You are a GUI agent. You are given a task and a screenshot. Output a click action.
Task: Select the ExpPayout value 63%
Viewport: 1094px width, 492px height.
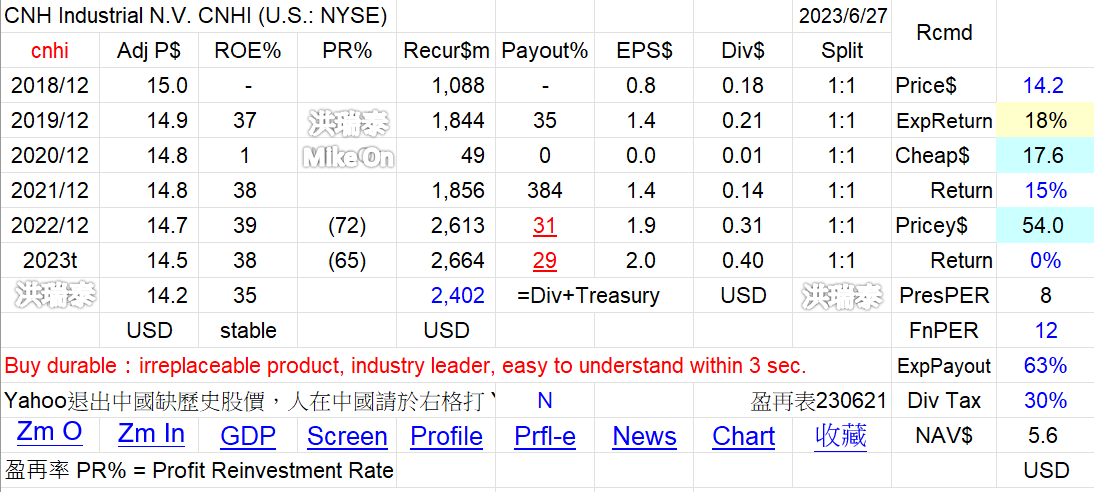[x=1046, y=365]
